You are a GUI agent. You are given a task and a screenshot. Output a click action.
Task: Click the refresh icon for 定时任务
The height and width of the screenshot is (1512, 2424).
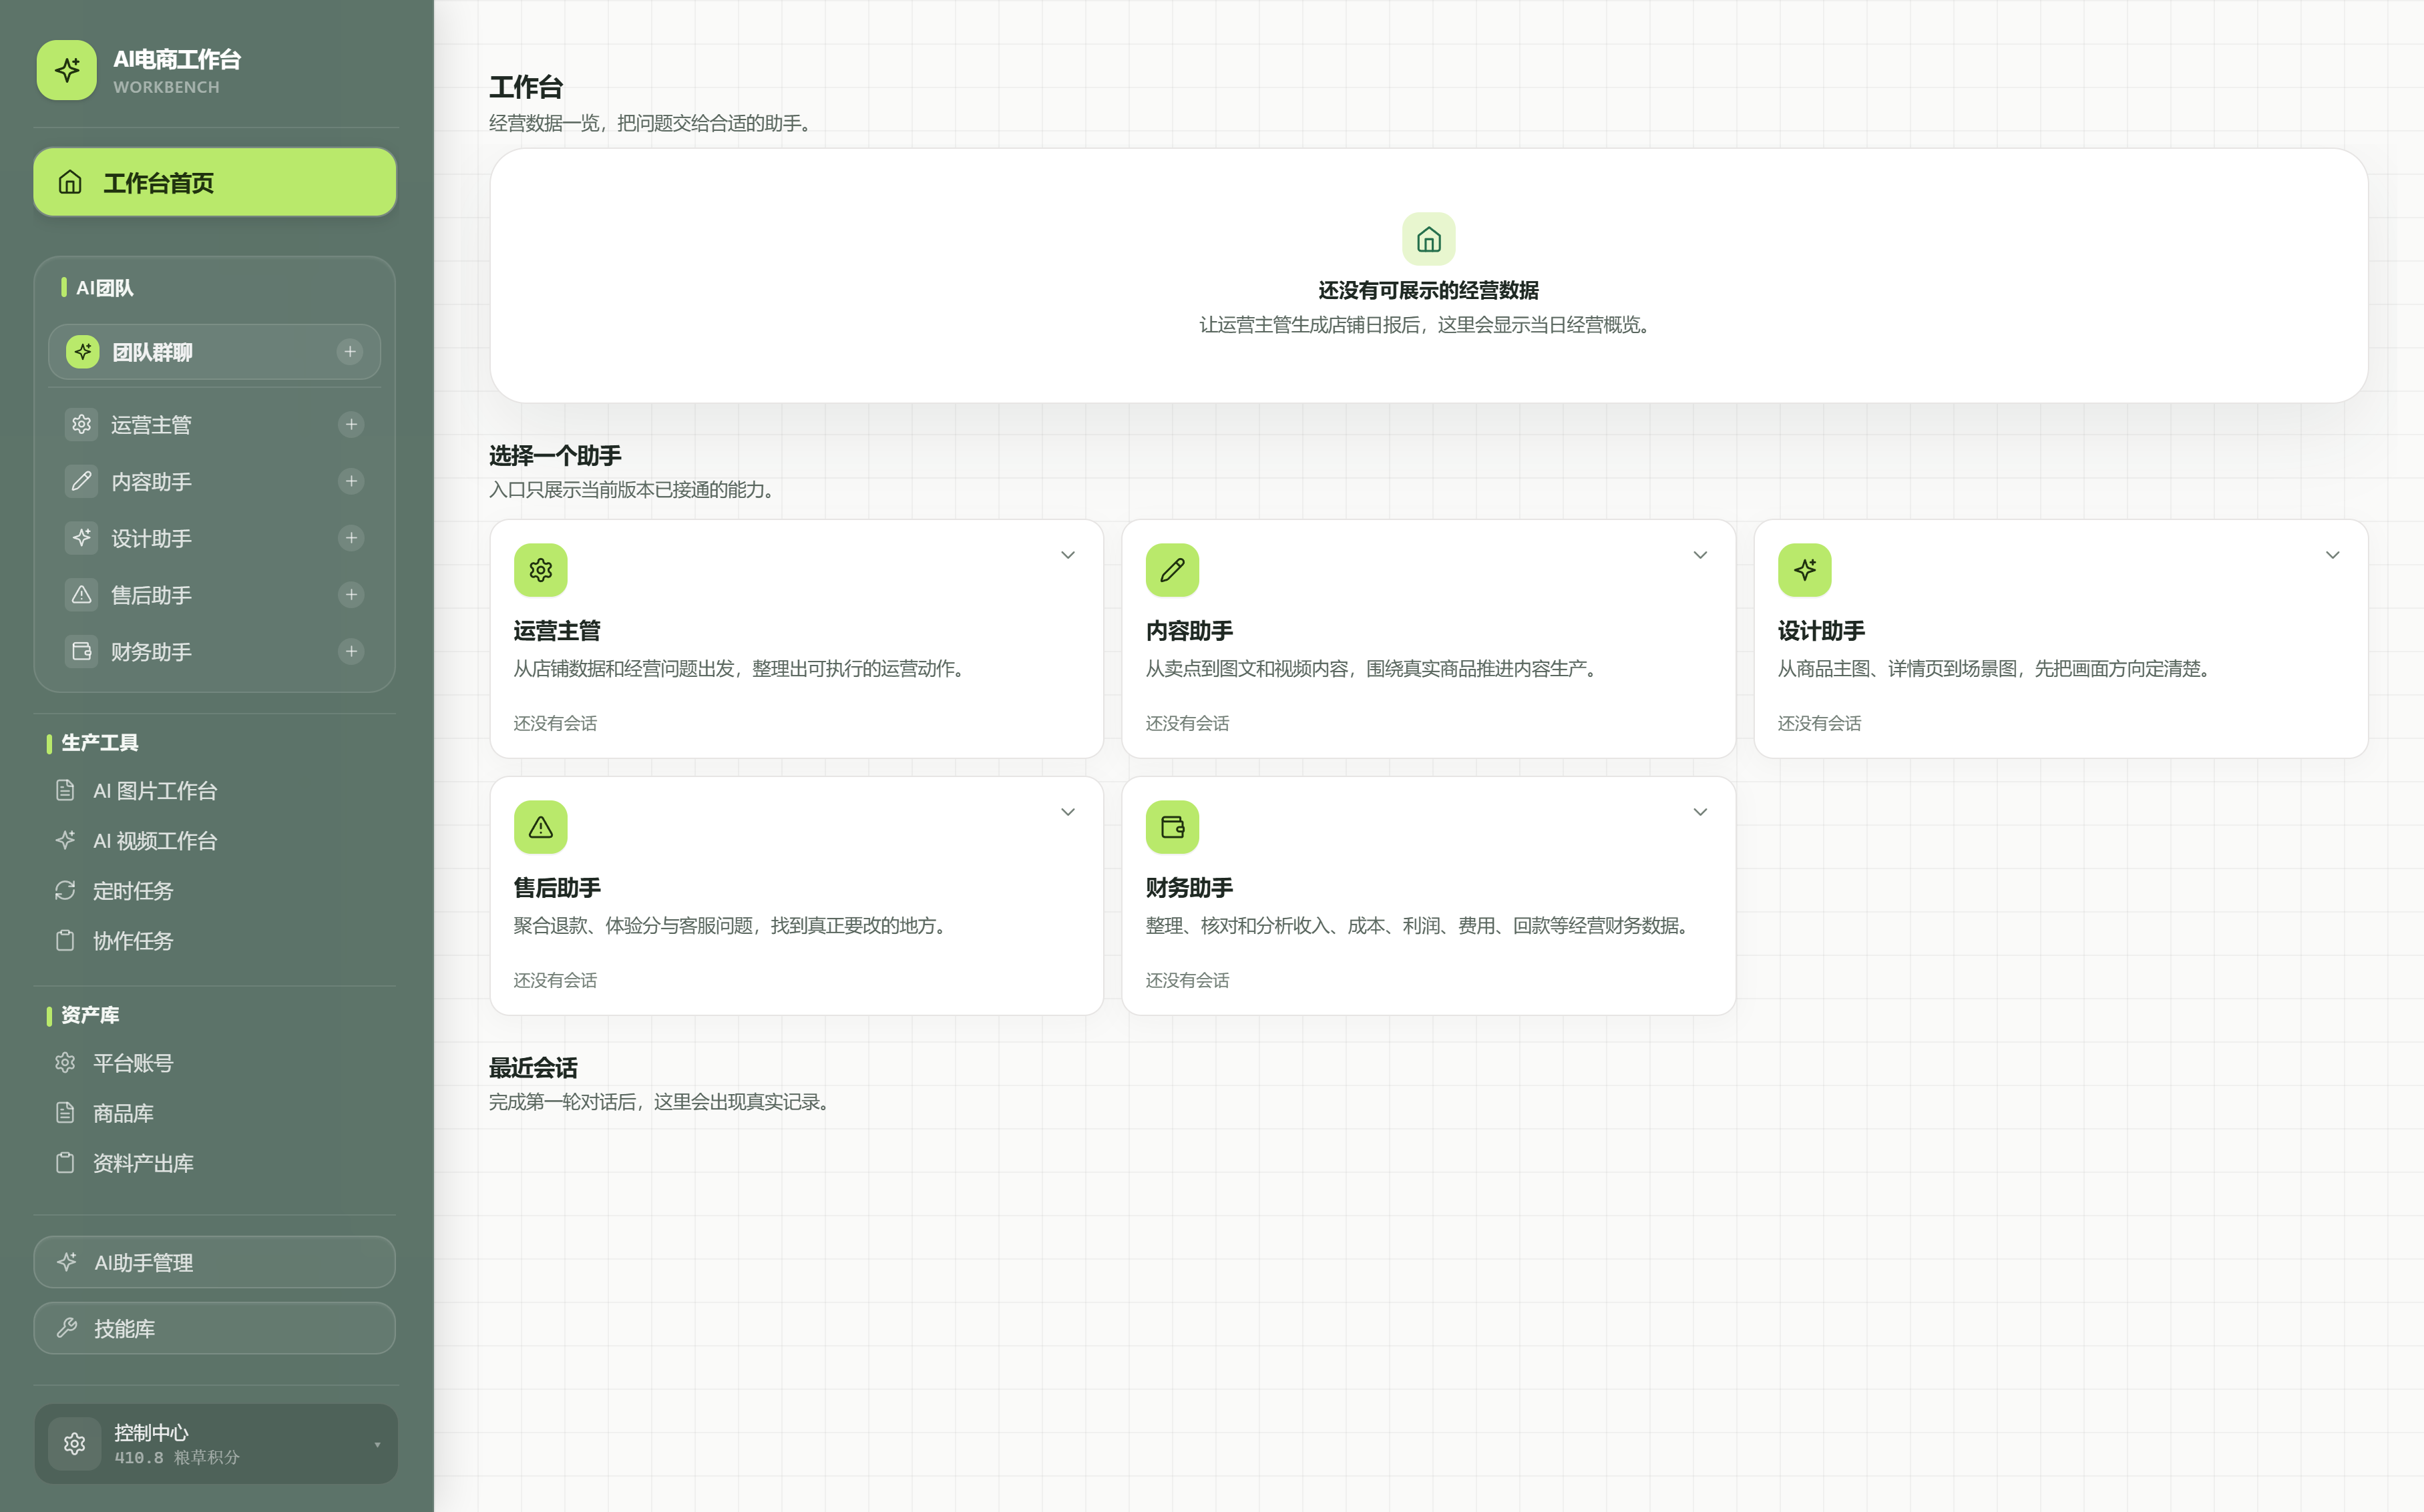click(65, 890)
